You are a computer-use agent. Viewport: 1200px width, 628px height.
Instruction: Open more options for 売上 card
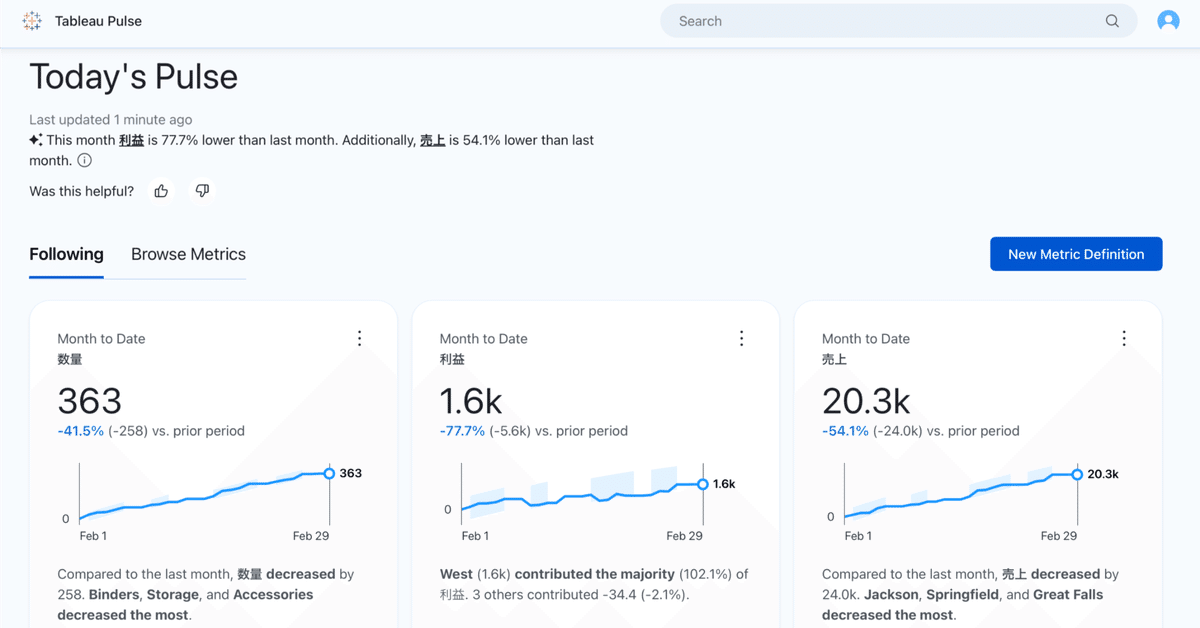pyautogui.click(x=1124, y=338)
